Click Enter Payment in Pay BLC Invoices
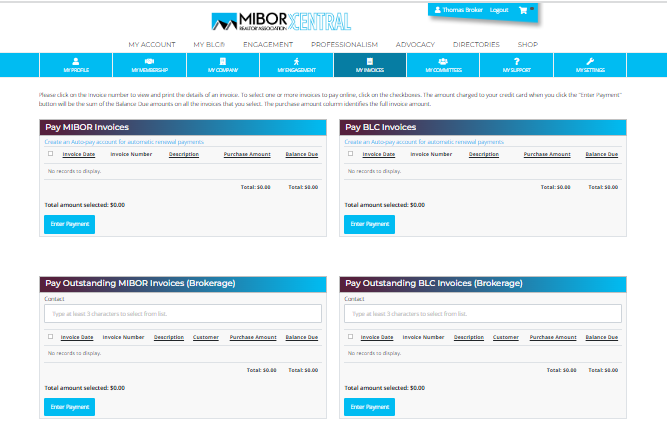Viewport: 667px width, 442px height. pyautogui.click(x=369, y=224)
